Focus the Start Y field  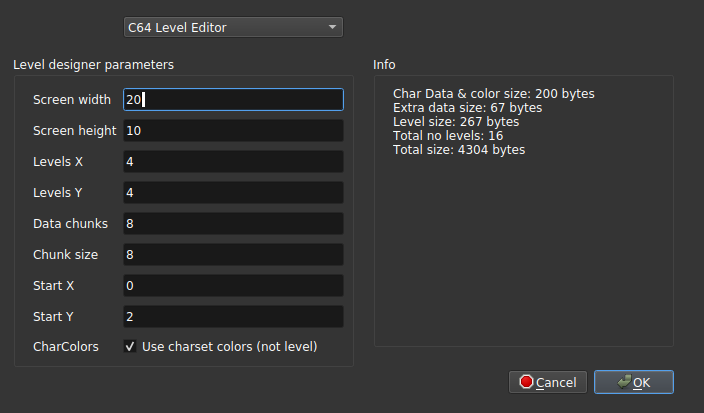click(x=233, y=316)
